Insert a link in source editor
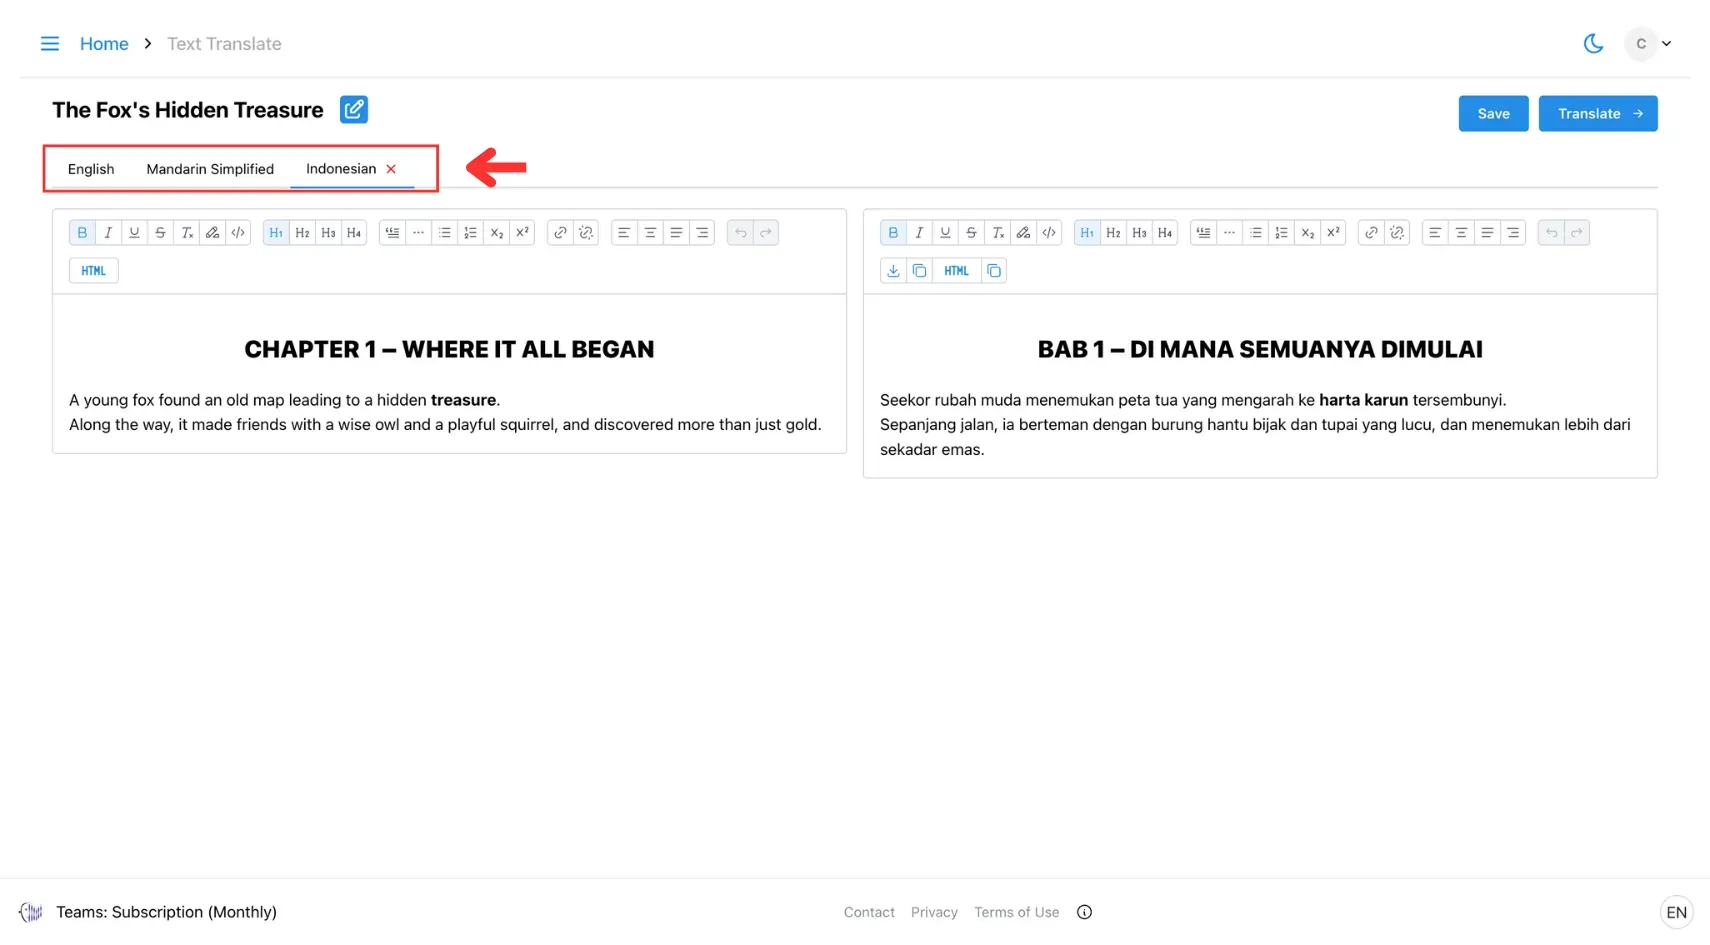 coord(560,233)
